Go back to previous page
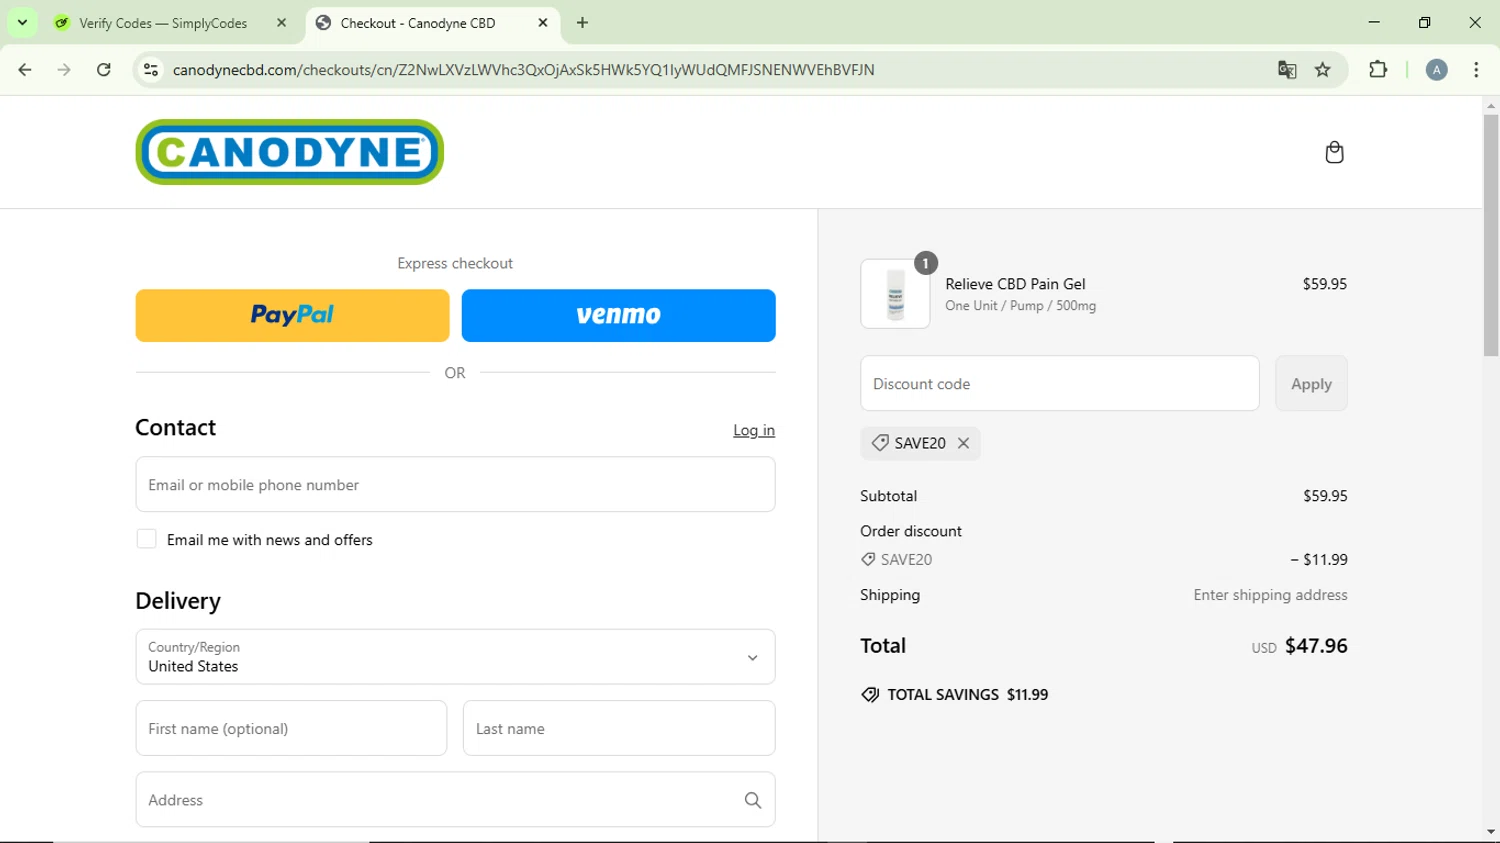This screenshot has height=843, width=1500. tap(25, 70)
